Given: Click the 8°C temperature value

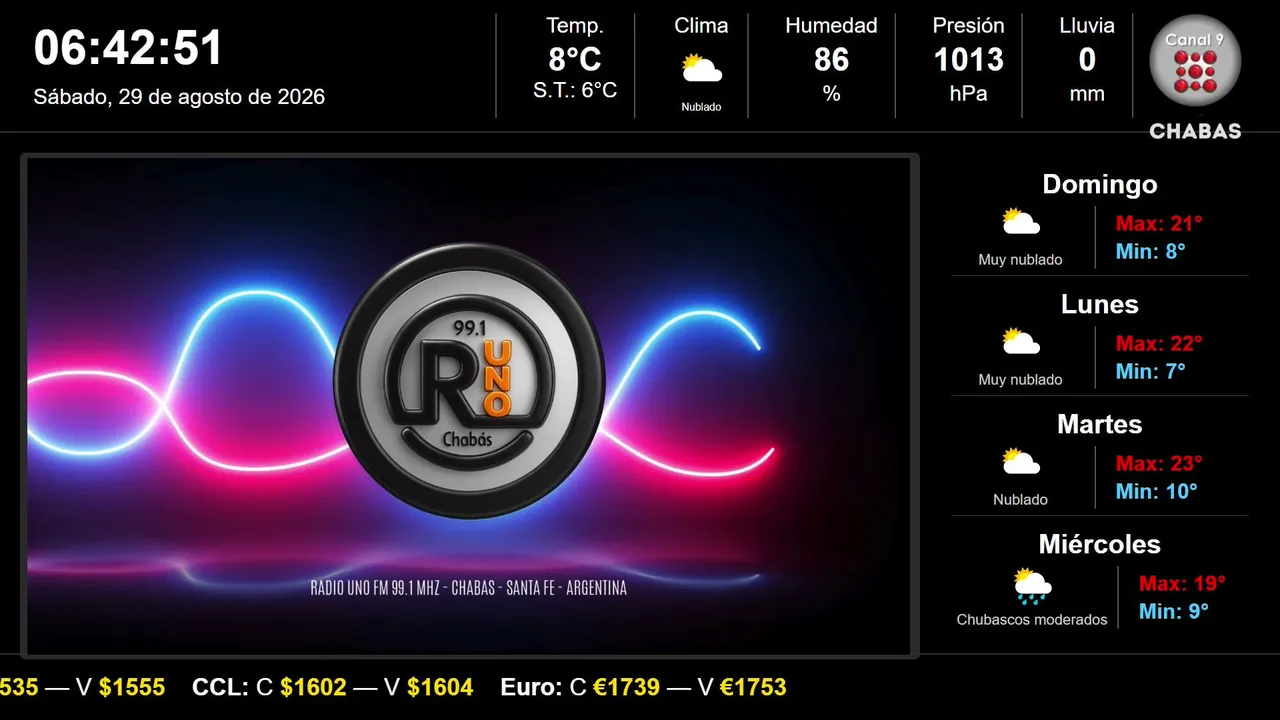Looking at the screenshot, I should pyautogui.click(x=575, y=60).
